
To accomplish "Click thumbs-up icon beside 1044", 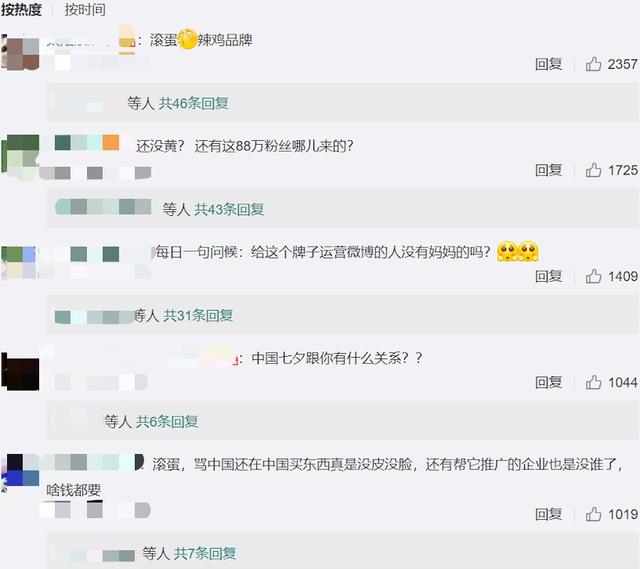I will [593, 382].
